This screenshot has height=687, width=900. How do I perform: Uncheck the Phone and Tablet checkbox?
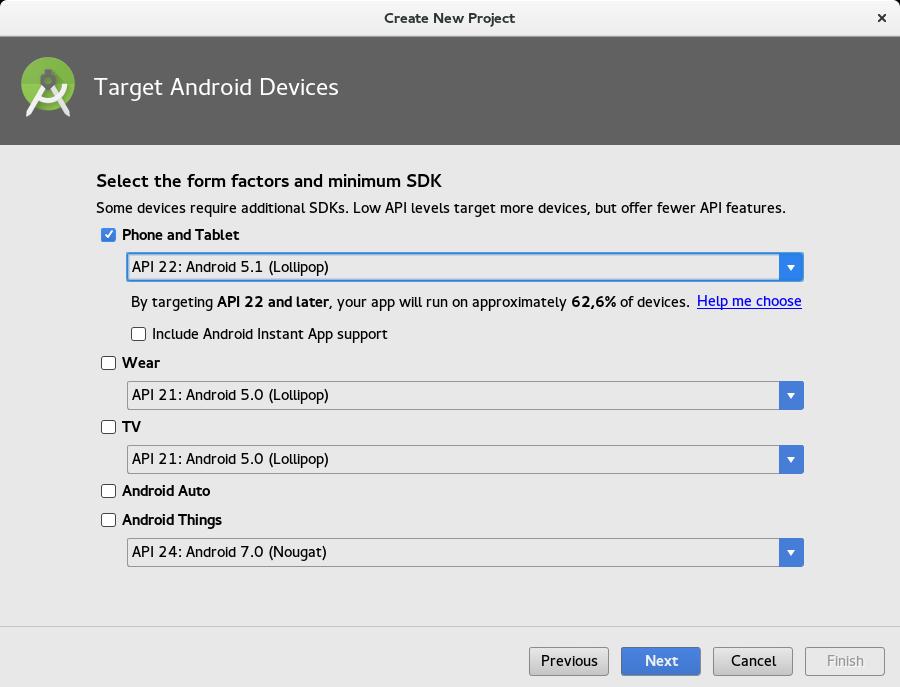pyautogui.click(x=108, y=235)
